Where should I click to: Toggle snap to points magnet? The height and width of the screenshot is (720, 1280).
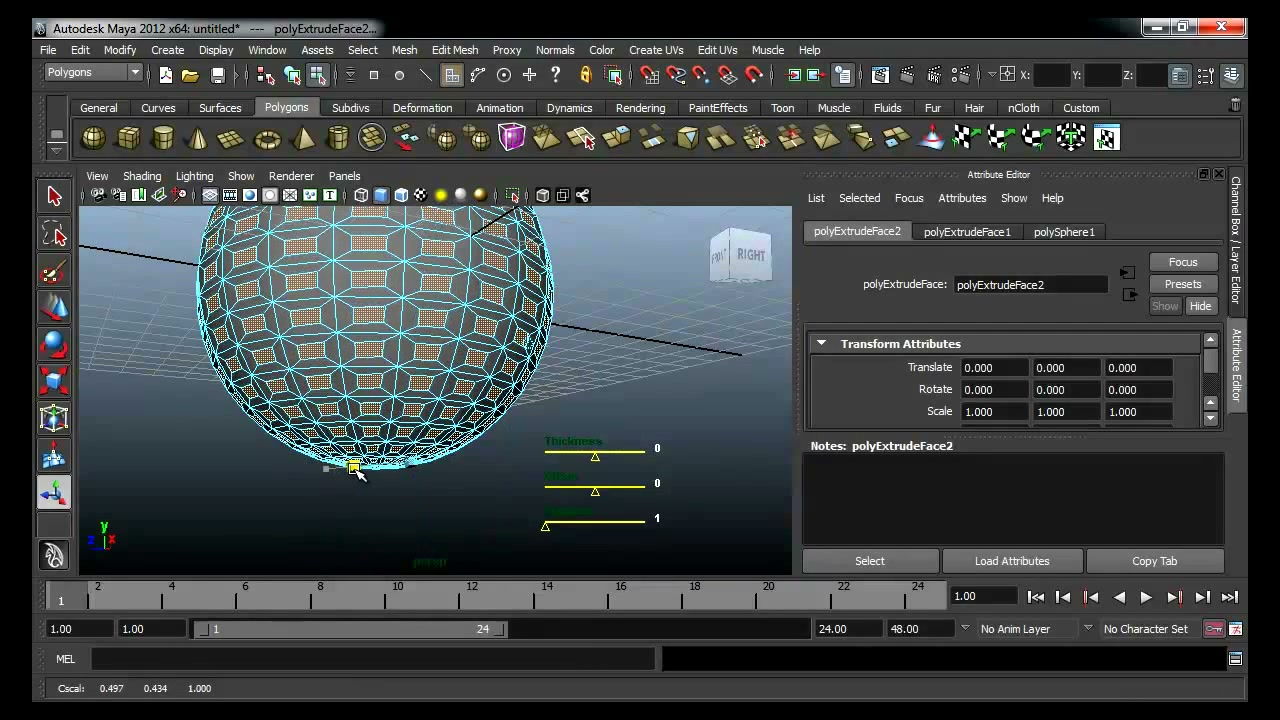coord(701,75)
